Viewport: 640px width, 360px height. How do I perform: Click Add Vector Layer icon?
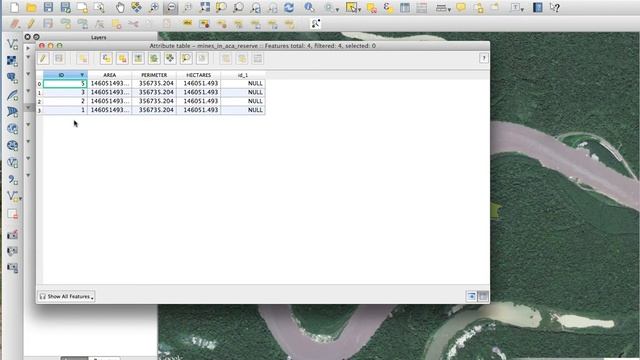coord(12,44)
